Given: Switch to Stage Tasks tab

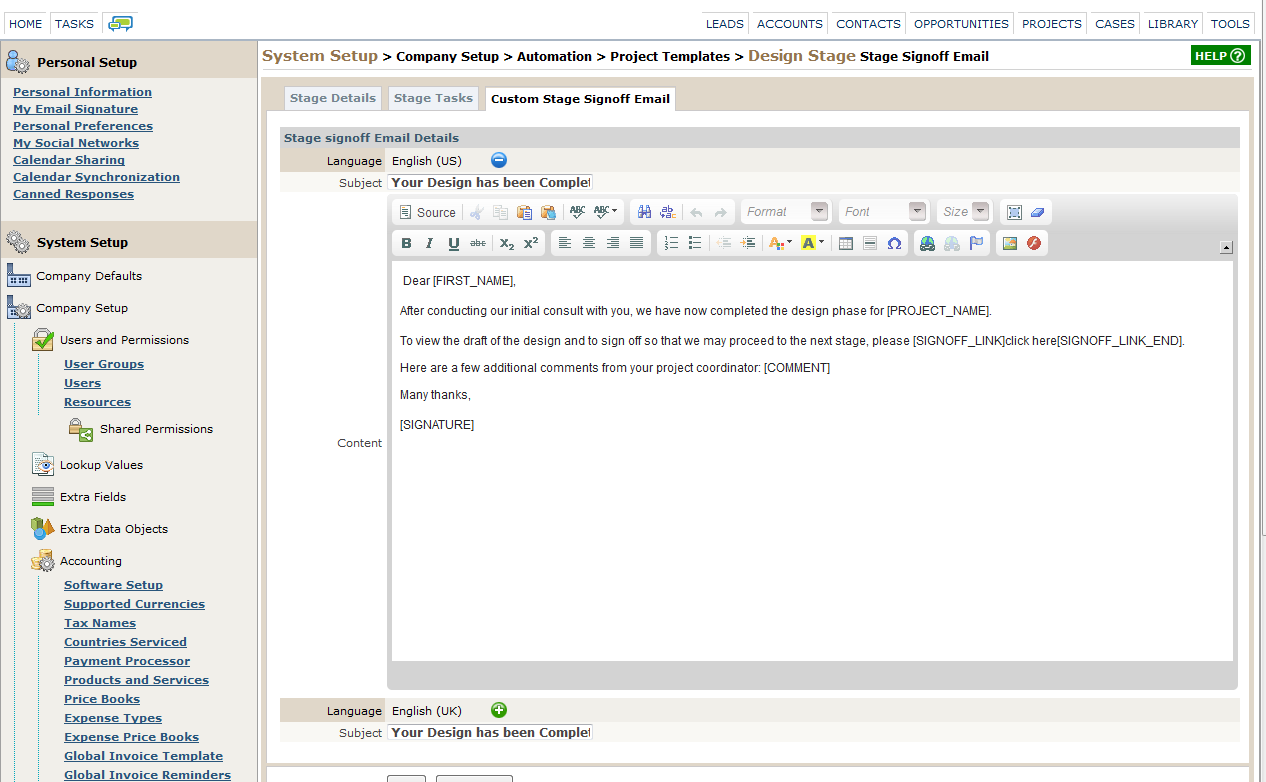Looking at the screenshot, I should pyautogui.click(x=433, y=98).
